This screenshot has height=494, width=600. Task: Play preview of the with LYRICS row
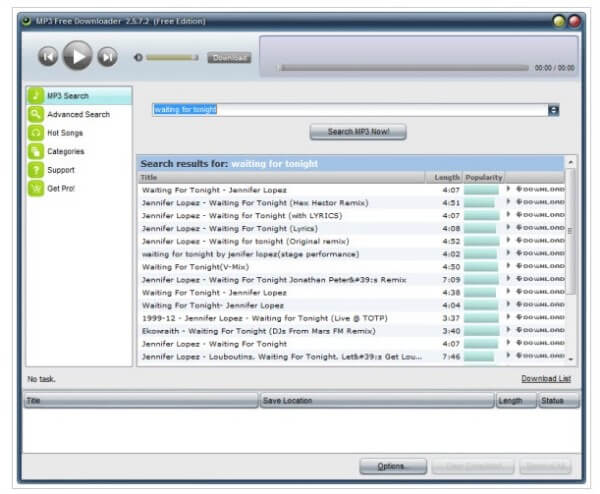click(x=508, y=214)
